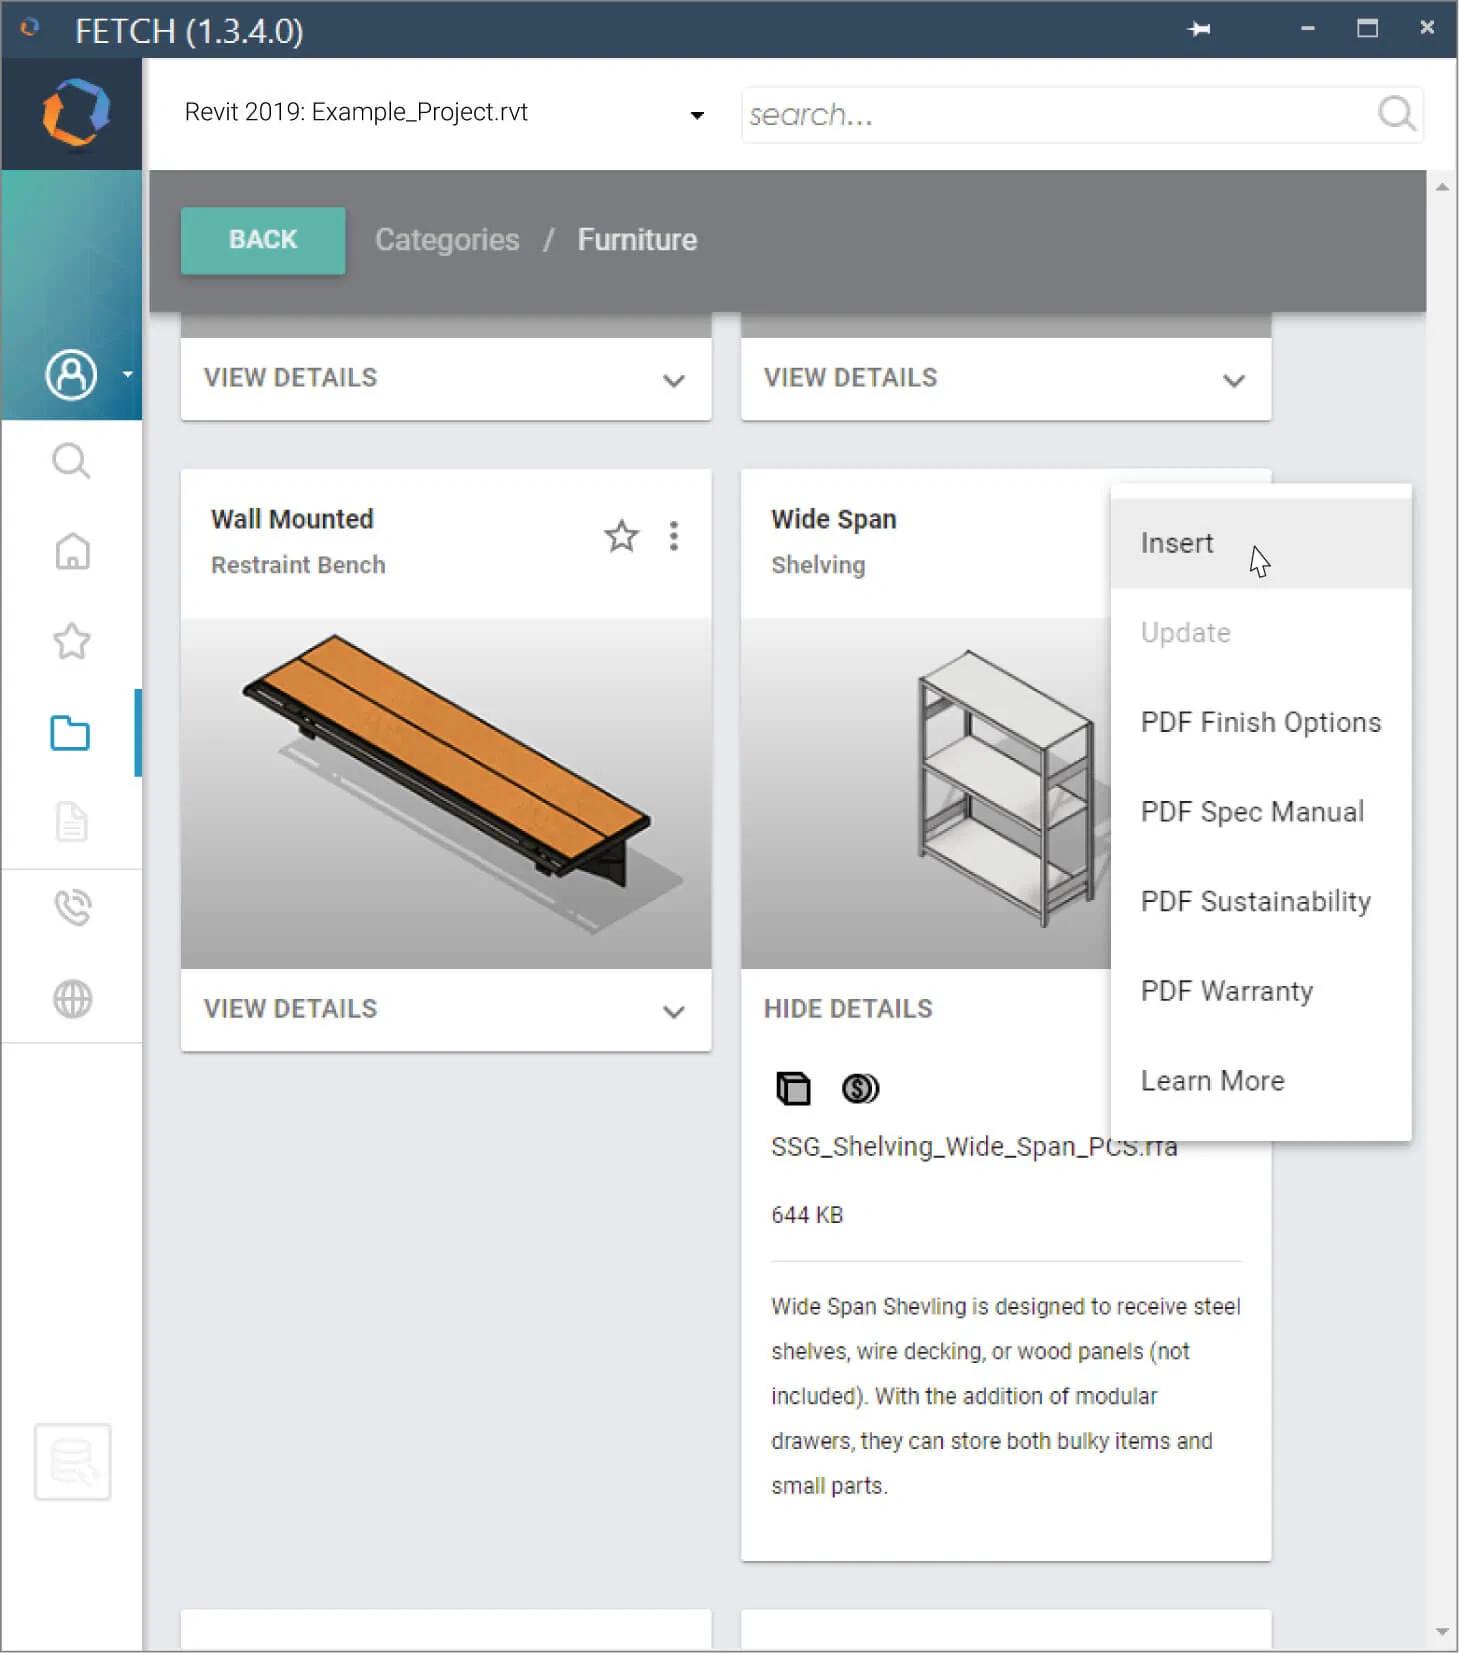Open PDF Sustainability
This screenshot has width=1459, height=1653.
point(1261,902)
